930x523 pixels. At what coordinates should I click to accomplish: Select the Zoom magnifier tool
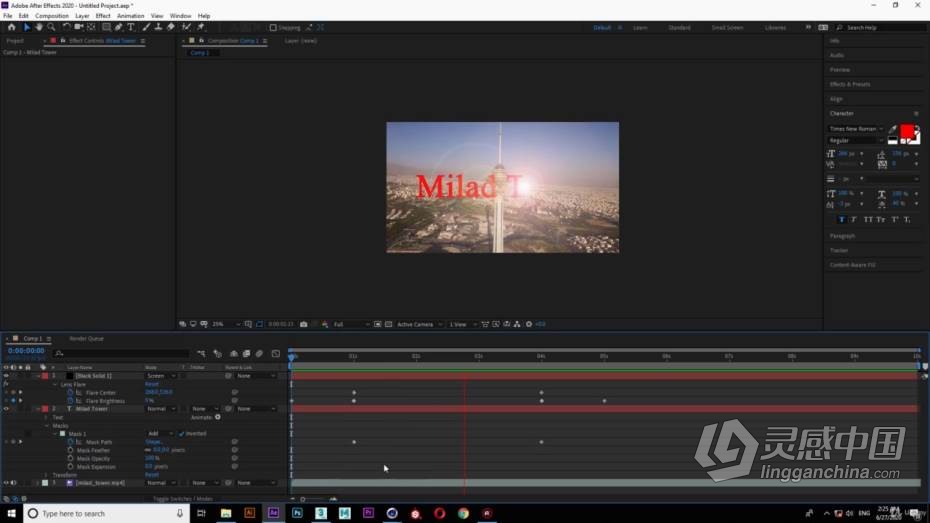[51, 27]
